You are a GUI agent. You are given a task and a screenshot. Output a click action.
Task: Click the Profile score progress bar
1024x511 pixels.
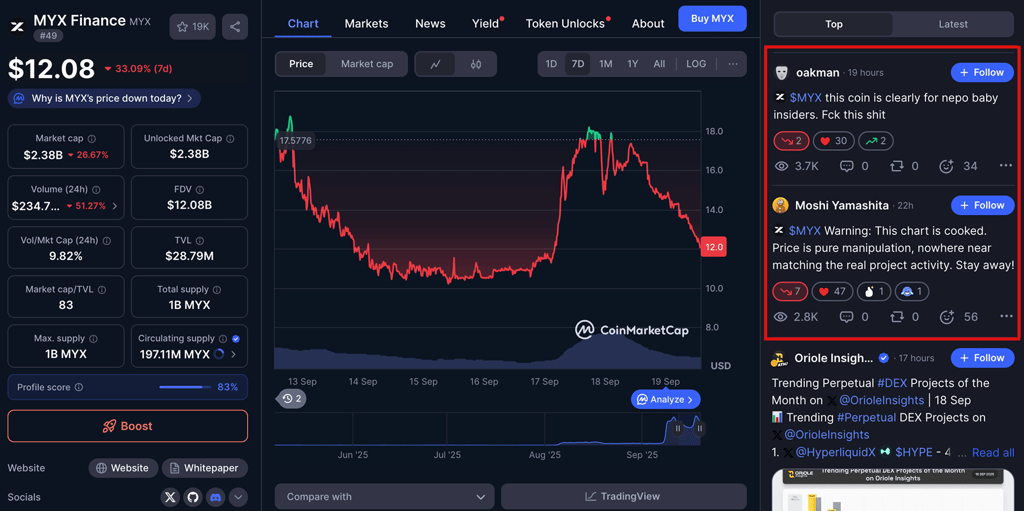(185, 387)
